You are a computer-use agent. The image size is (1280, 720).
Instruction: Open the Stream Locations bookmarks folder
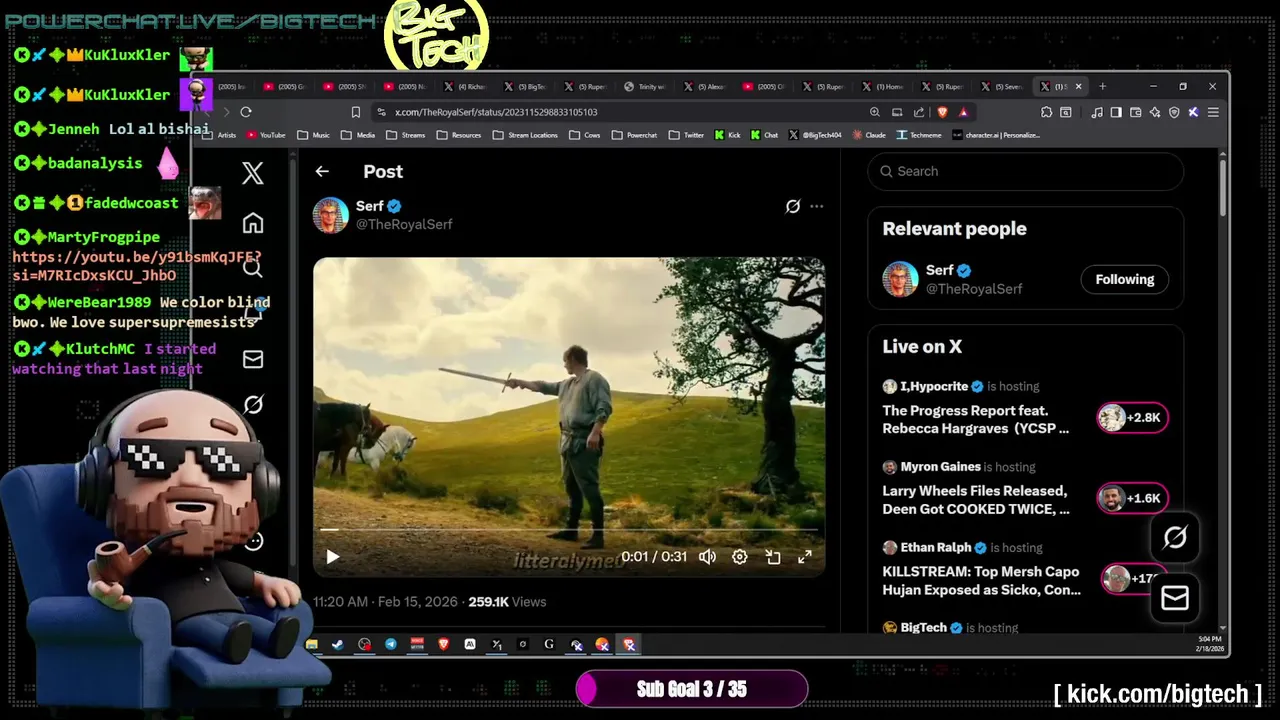click(525, 135)
